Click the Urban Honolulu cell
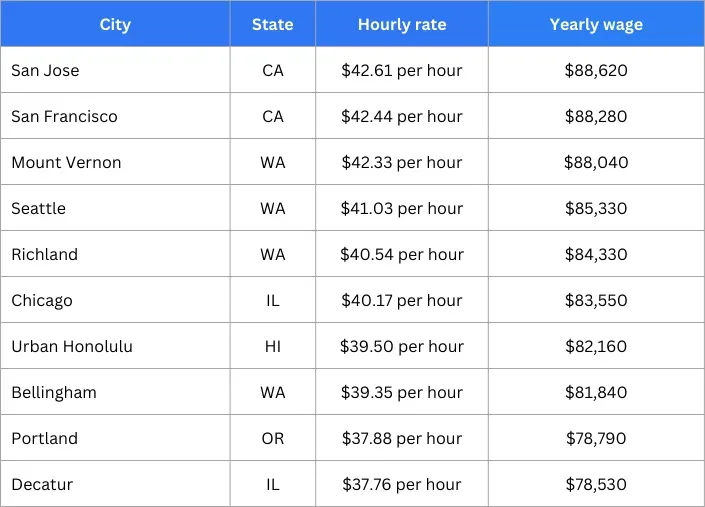 click(72, 347)
